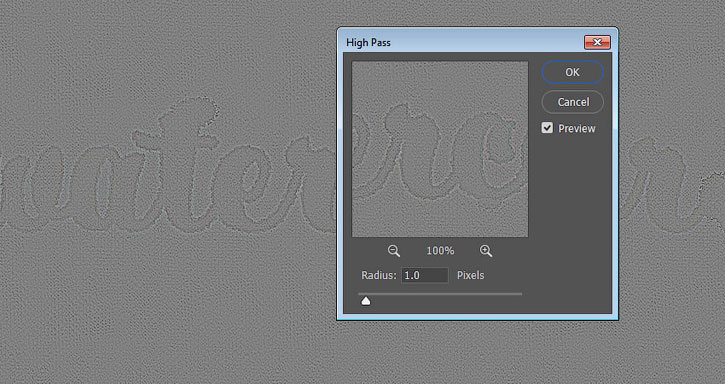Screen dimensions: 725x384
Task: Cancel the High Pass filter
Action: [x=572, y=102]
